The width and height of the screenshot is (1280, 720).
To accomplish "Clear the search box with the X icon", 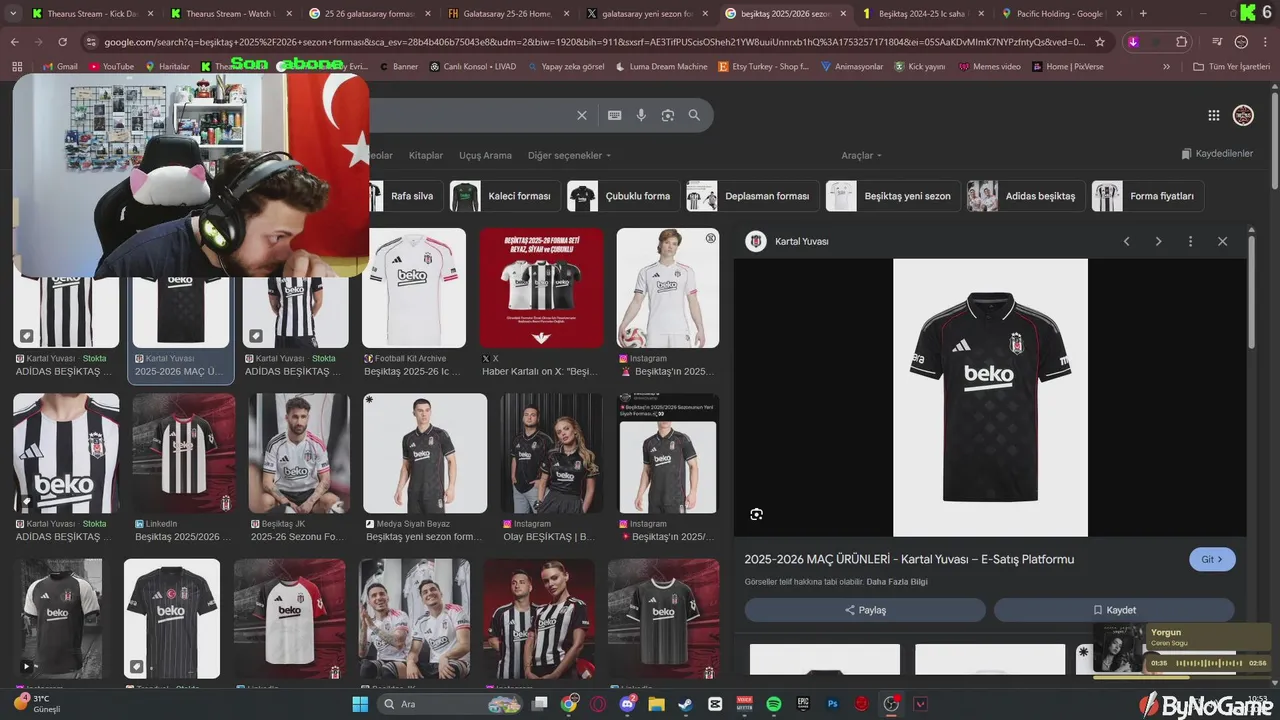I will coord(582,115).
